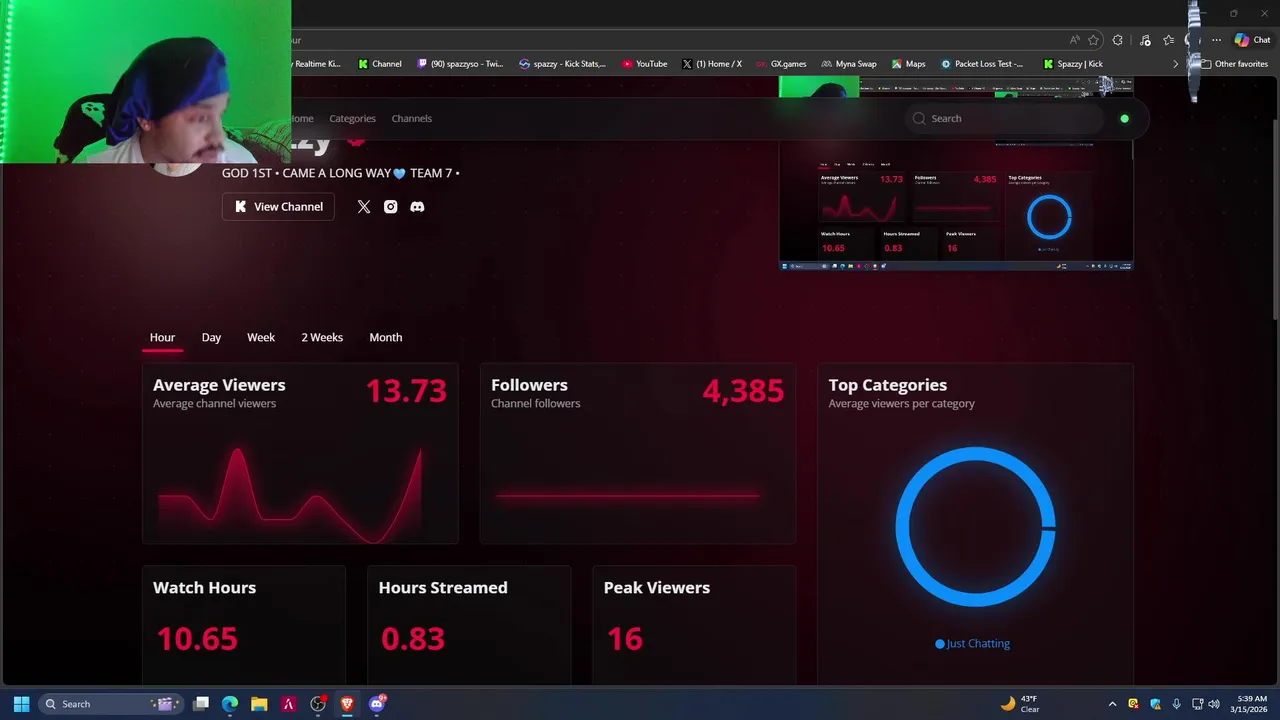Open the X (Twitter) social link icon
The image size is (1280, 720).
point(364,207)
